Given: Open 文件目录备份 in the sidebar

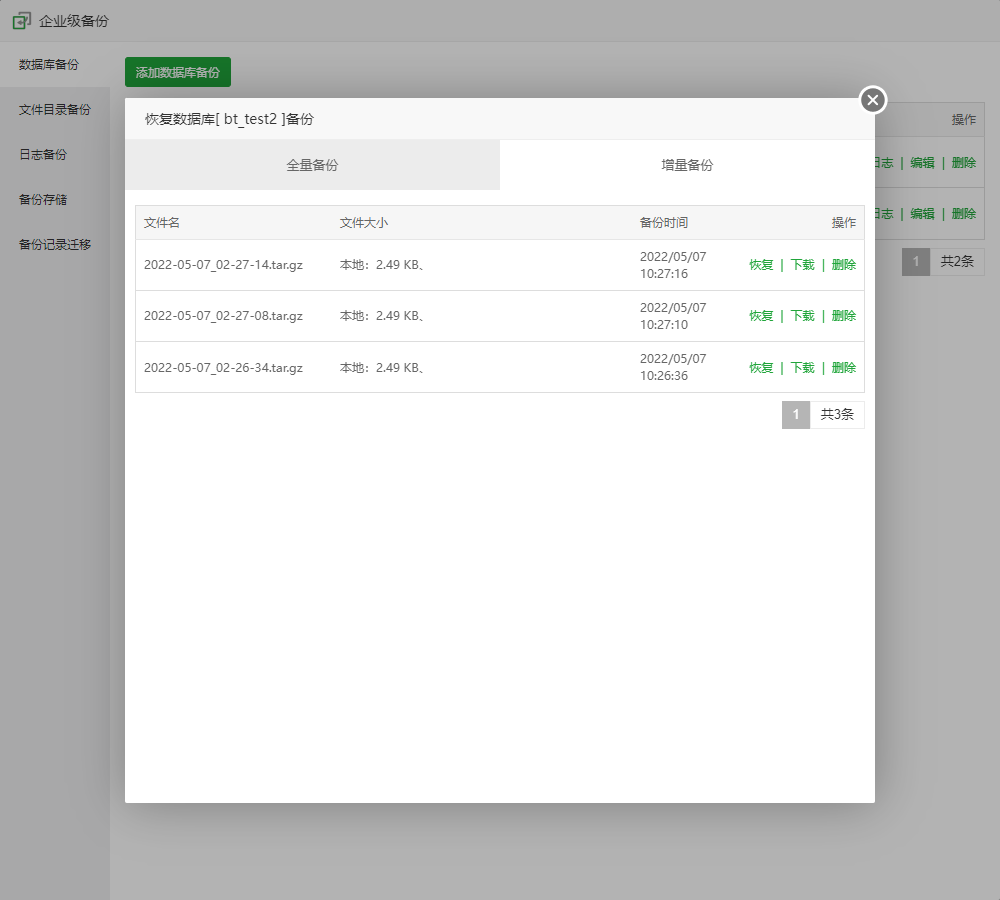Looking at the screenshot, I should pyautogui.click(x=55, y=110).
